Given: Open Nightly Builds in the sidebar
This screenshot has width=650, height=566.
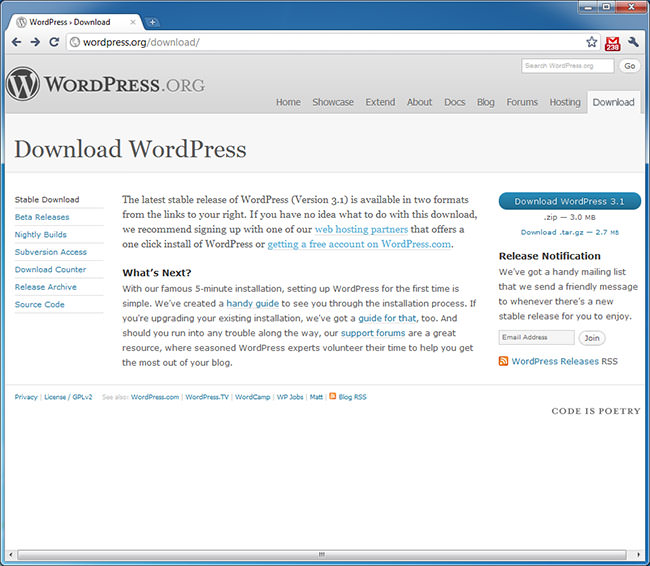Looking at the screenshot, I should 41,235.
